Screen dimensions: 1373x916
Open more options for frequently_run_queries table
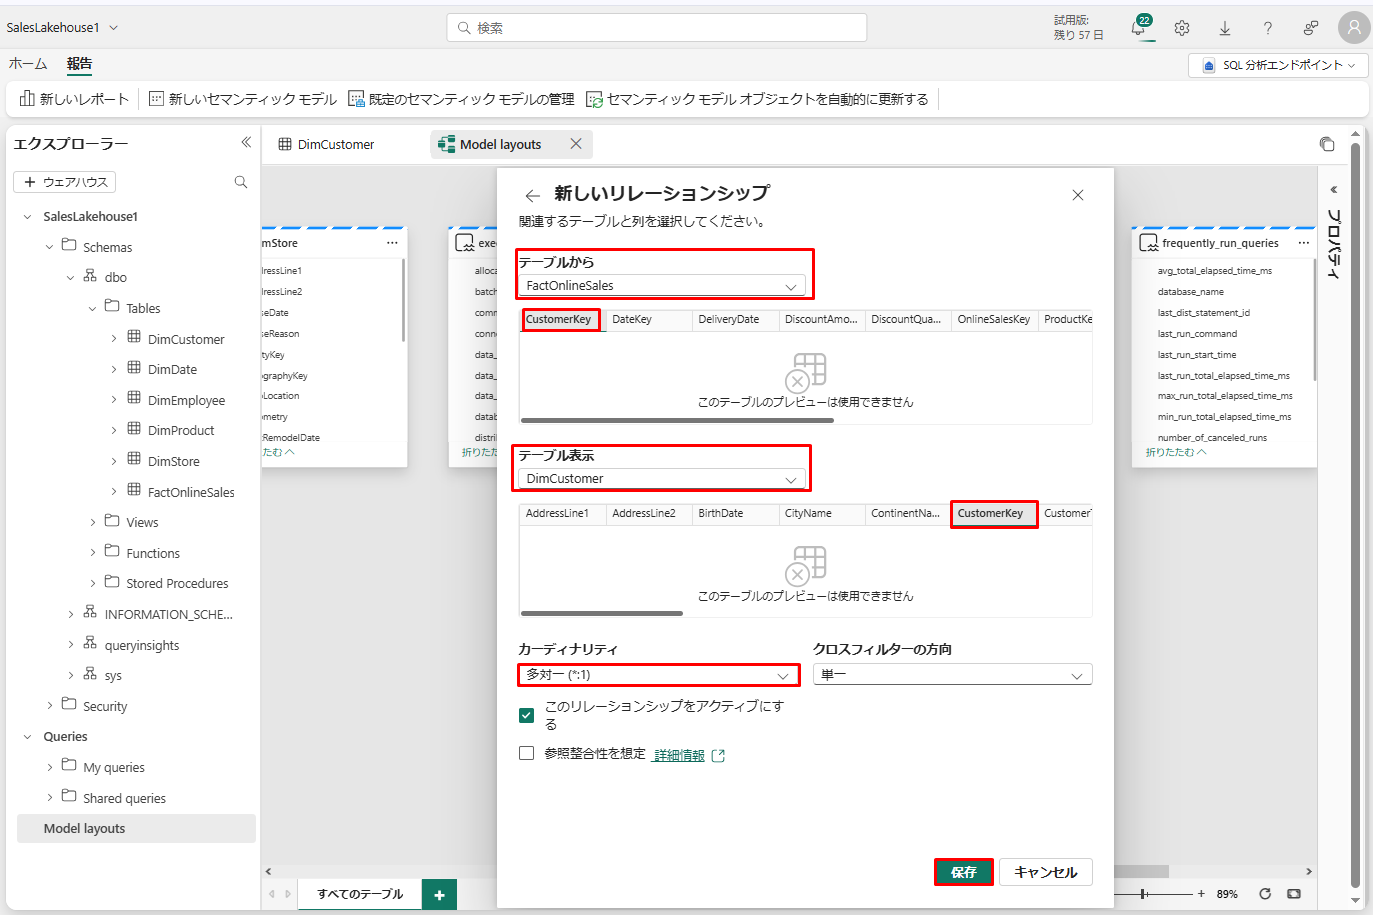click(1303, 243)
